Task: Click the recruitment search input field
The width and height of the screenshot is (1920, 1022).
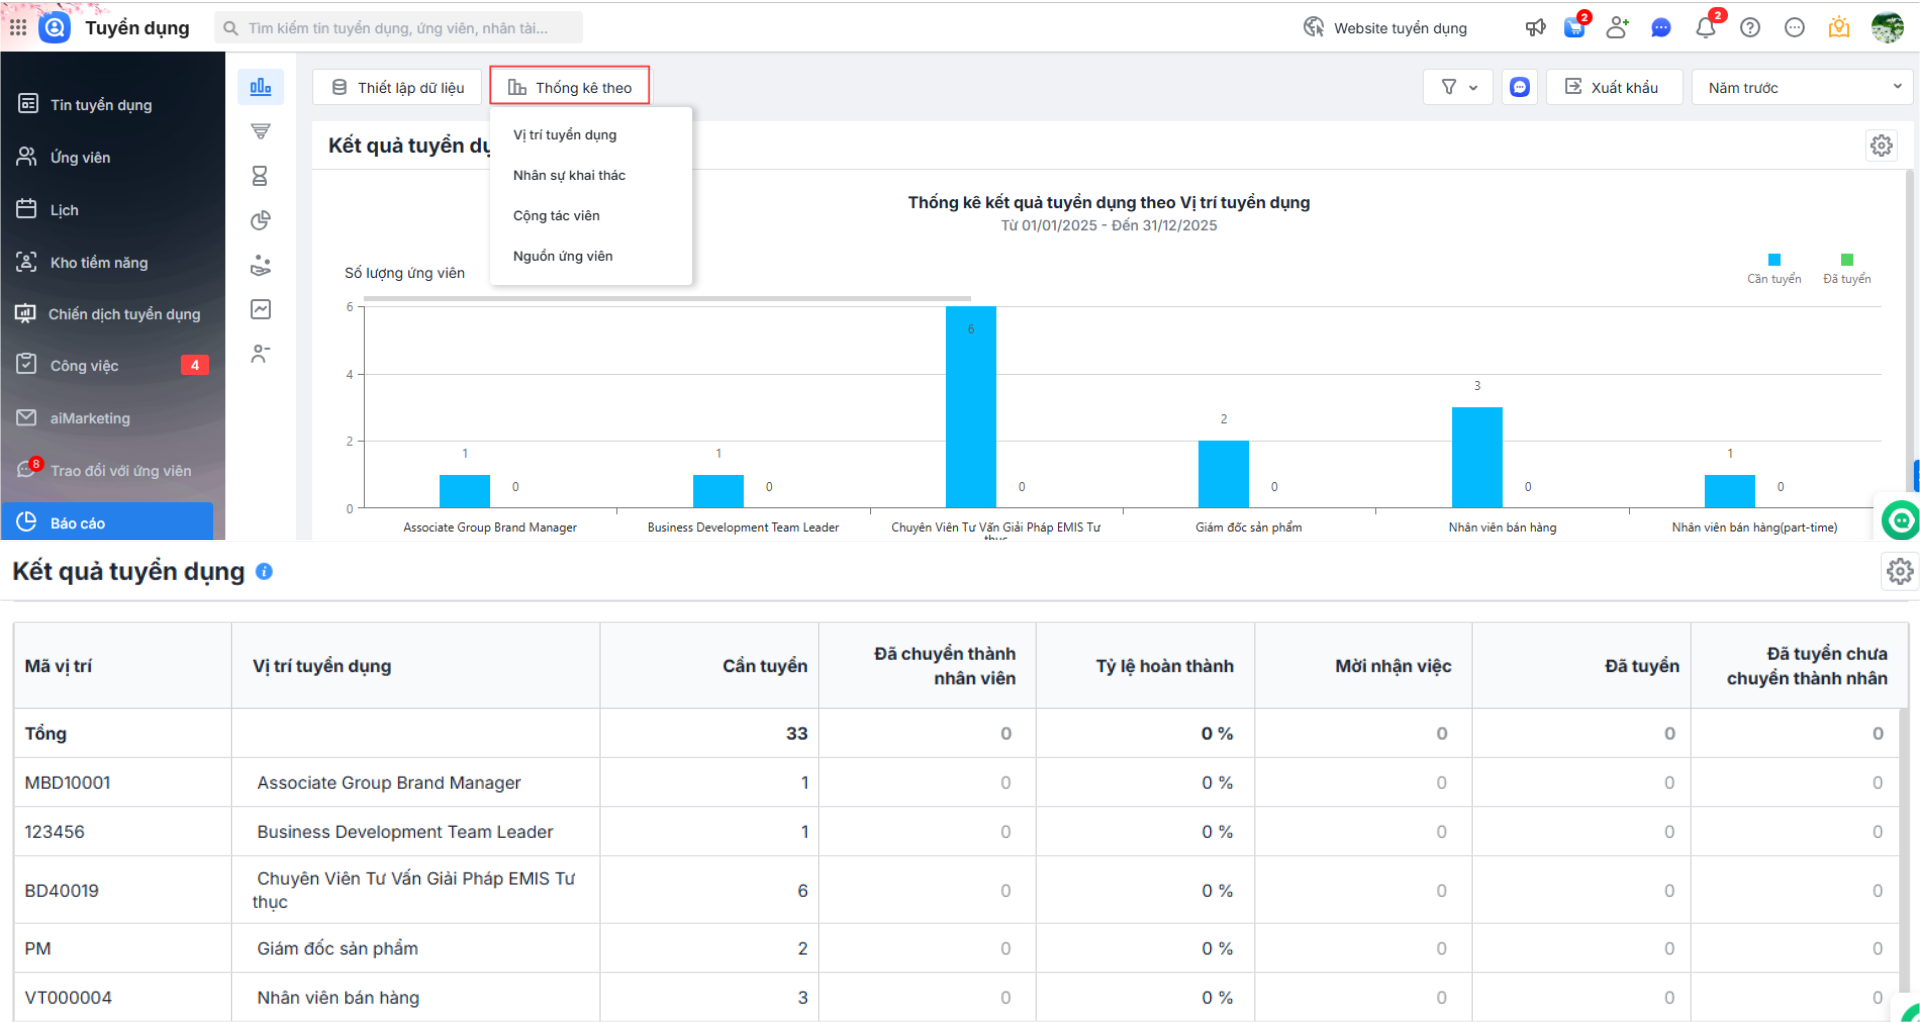Action: point(400,28)
